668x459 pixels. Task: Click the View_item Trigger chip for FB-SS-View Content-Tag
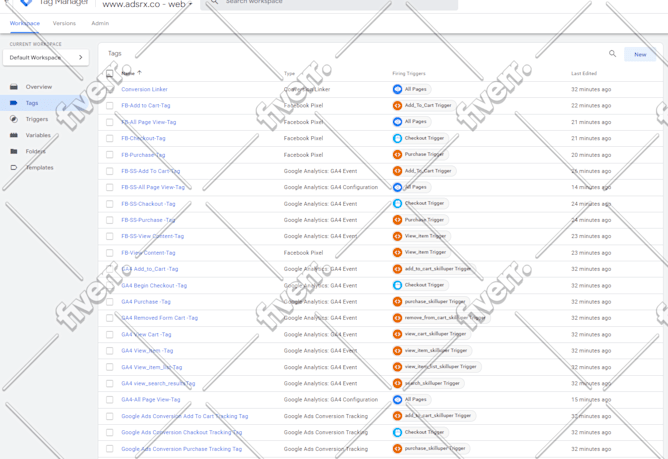(x=421, y=236)
